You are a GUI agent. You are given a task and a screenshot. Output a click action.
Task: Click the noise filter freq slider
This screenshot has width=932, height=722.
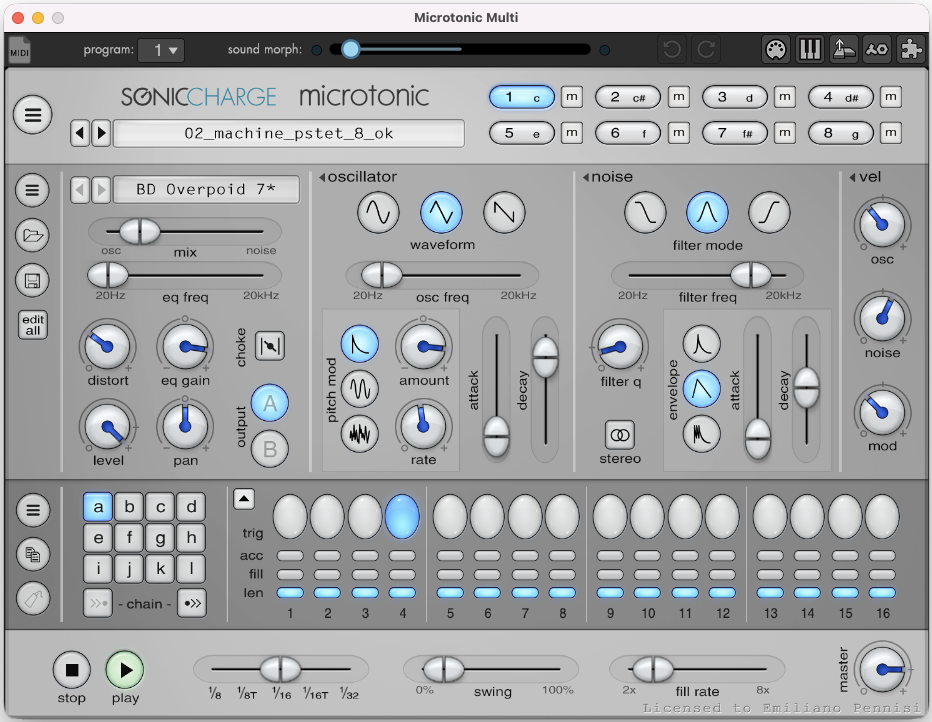707,275
